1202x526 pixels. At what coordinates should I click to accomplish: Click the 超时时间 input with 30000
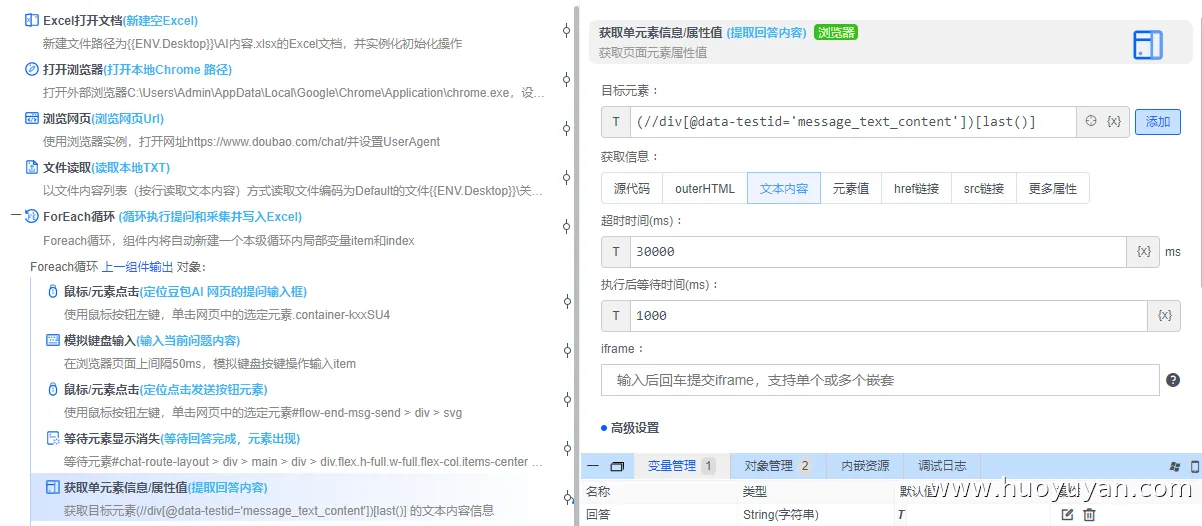[879, 251]
